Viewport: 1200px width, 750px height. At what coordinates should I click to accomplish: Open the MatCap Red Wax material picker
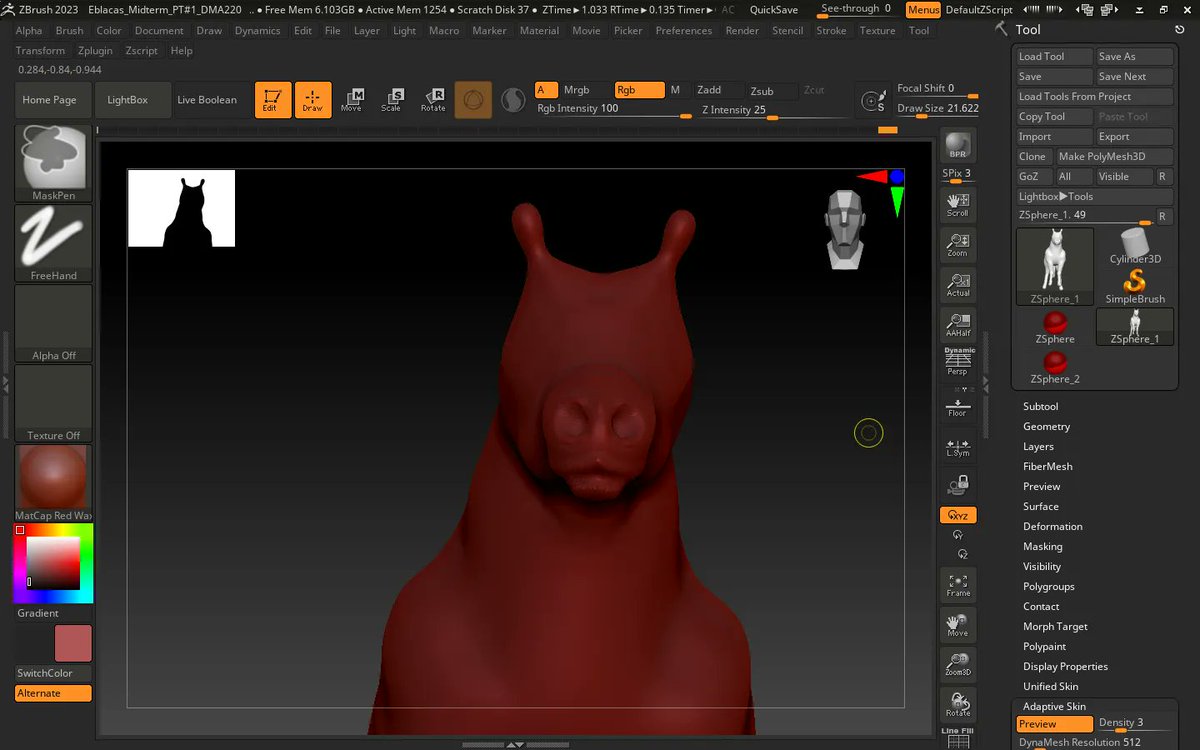[54, 483]
